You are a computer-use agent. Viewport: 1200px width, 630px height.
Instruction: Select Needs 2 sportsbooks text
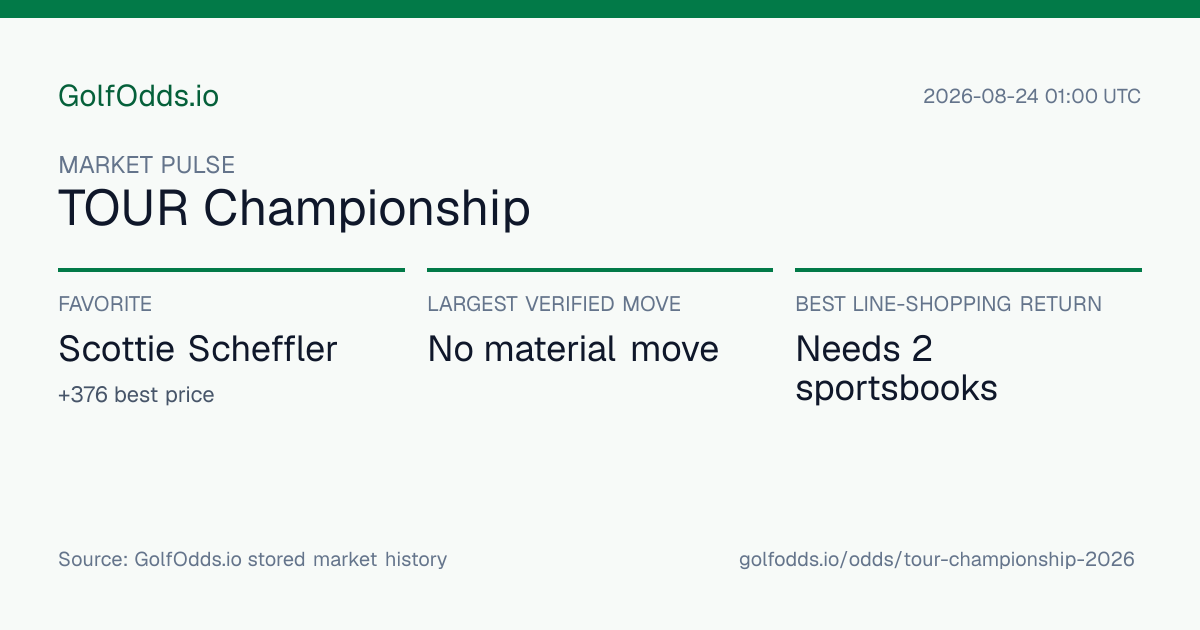[897, 368]
